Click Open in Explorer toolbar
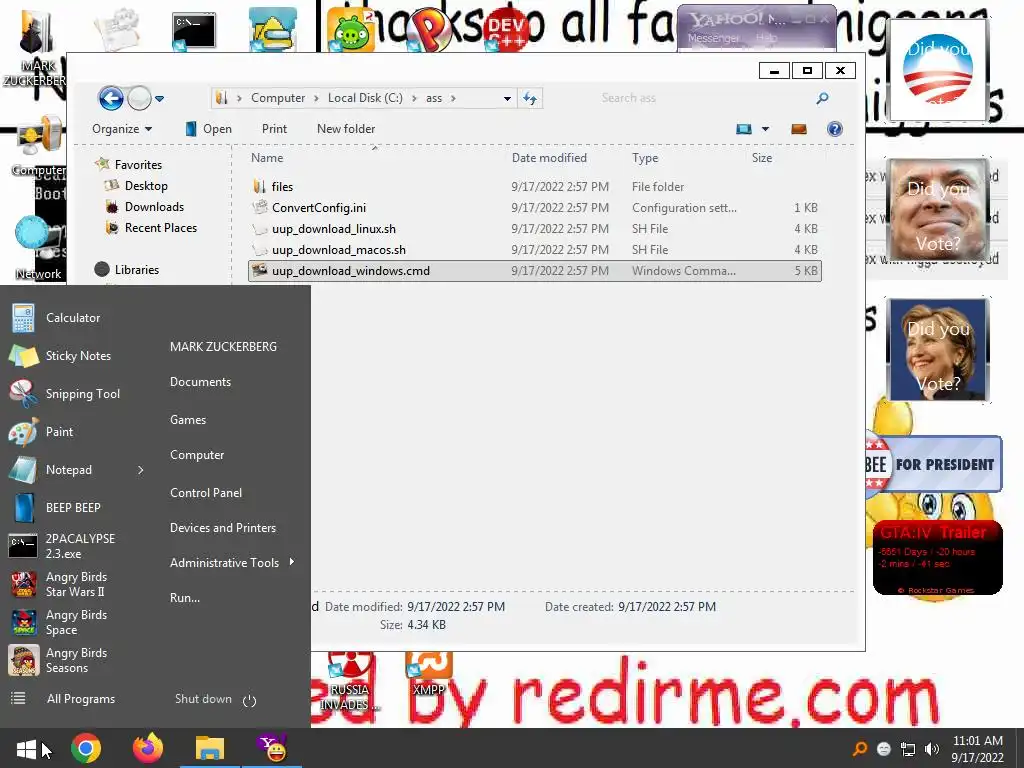The width and height of the screenshot is (1024, 768). [x=209, y=129]
